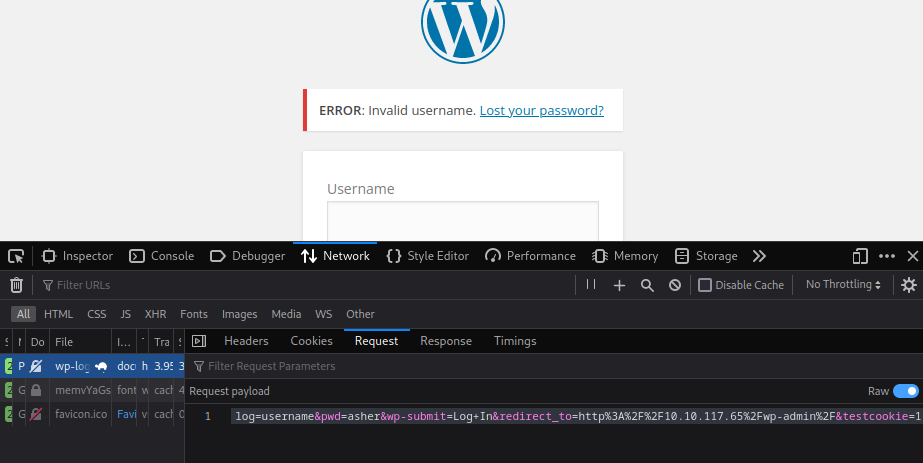Select the raw request payload text

(x=578, y=417)
